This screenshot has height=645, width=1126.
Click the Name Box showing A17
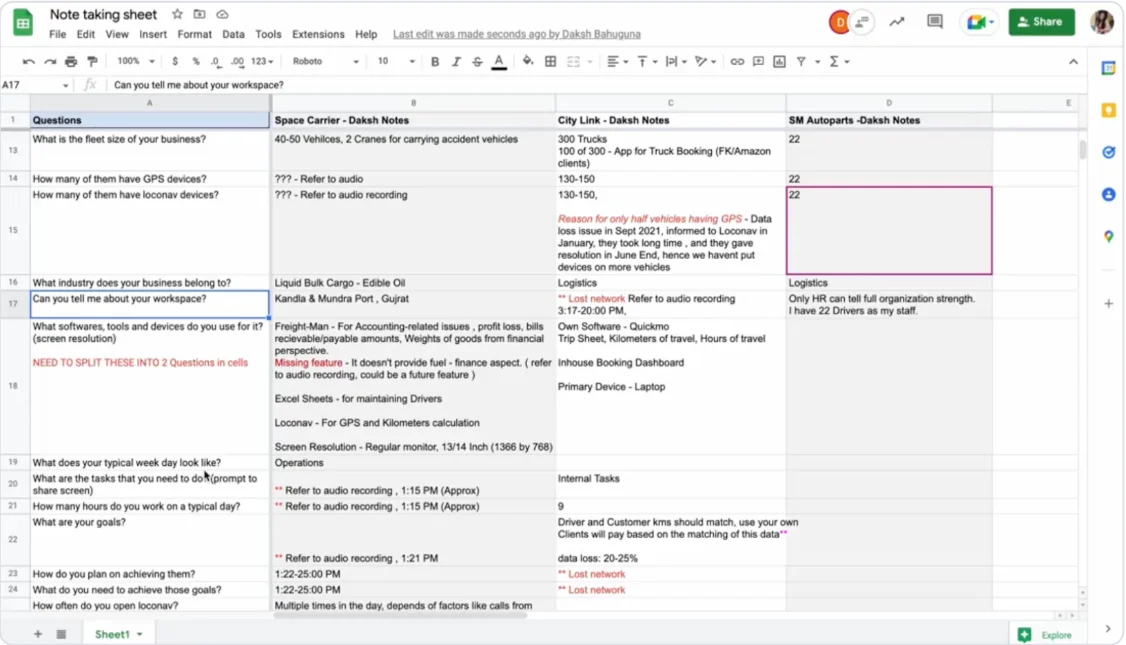[35, 85]
